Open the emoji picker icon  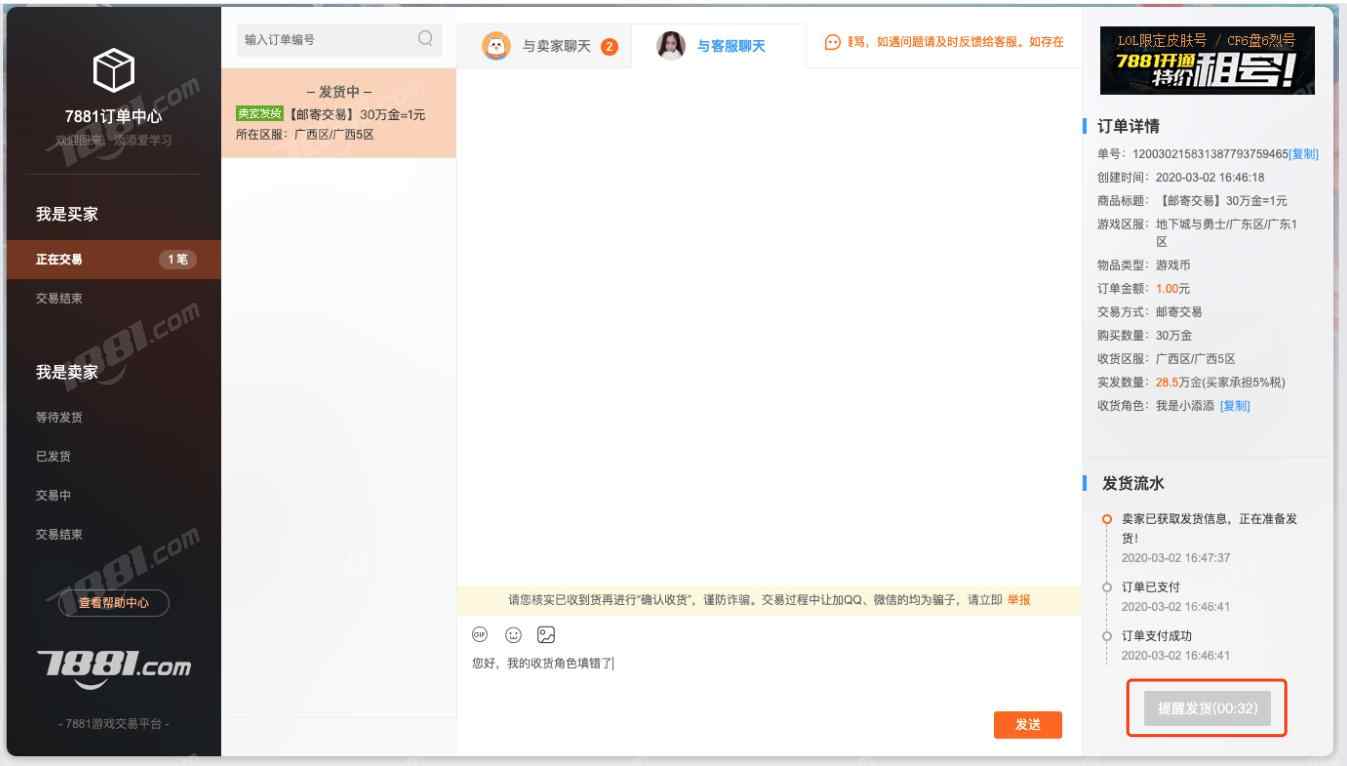[x=512, y=635]
